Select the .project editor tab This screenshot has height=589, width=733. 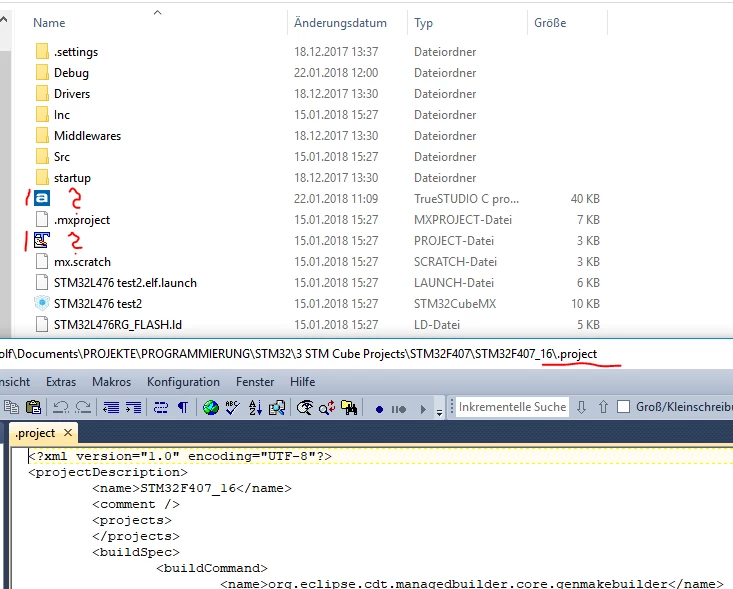pos(36,433)
